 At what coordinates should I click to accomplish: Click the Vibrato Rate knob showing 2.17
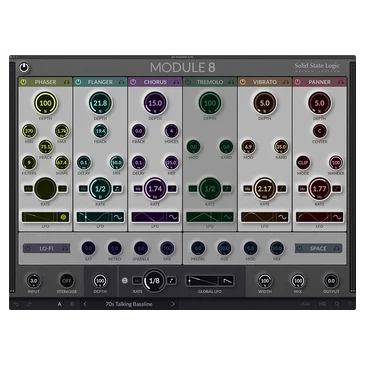[265, 189]
